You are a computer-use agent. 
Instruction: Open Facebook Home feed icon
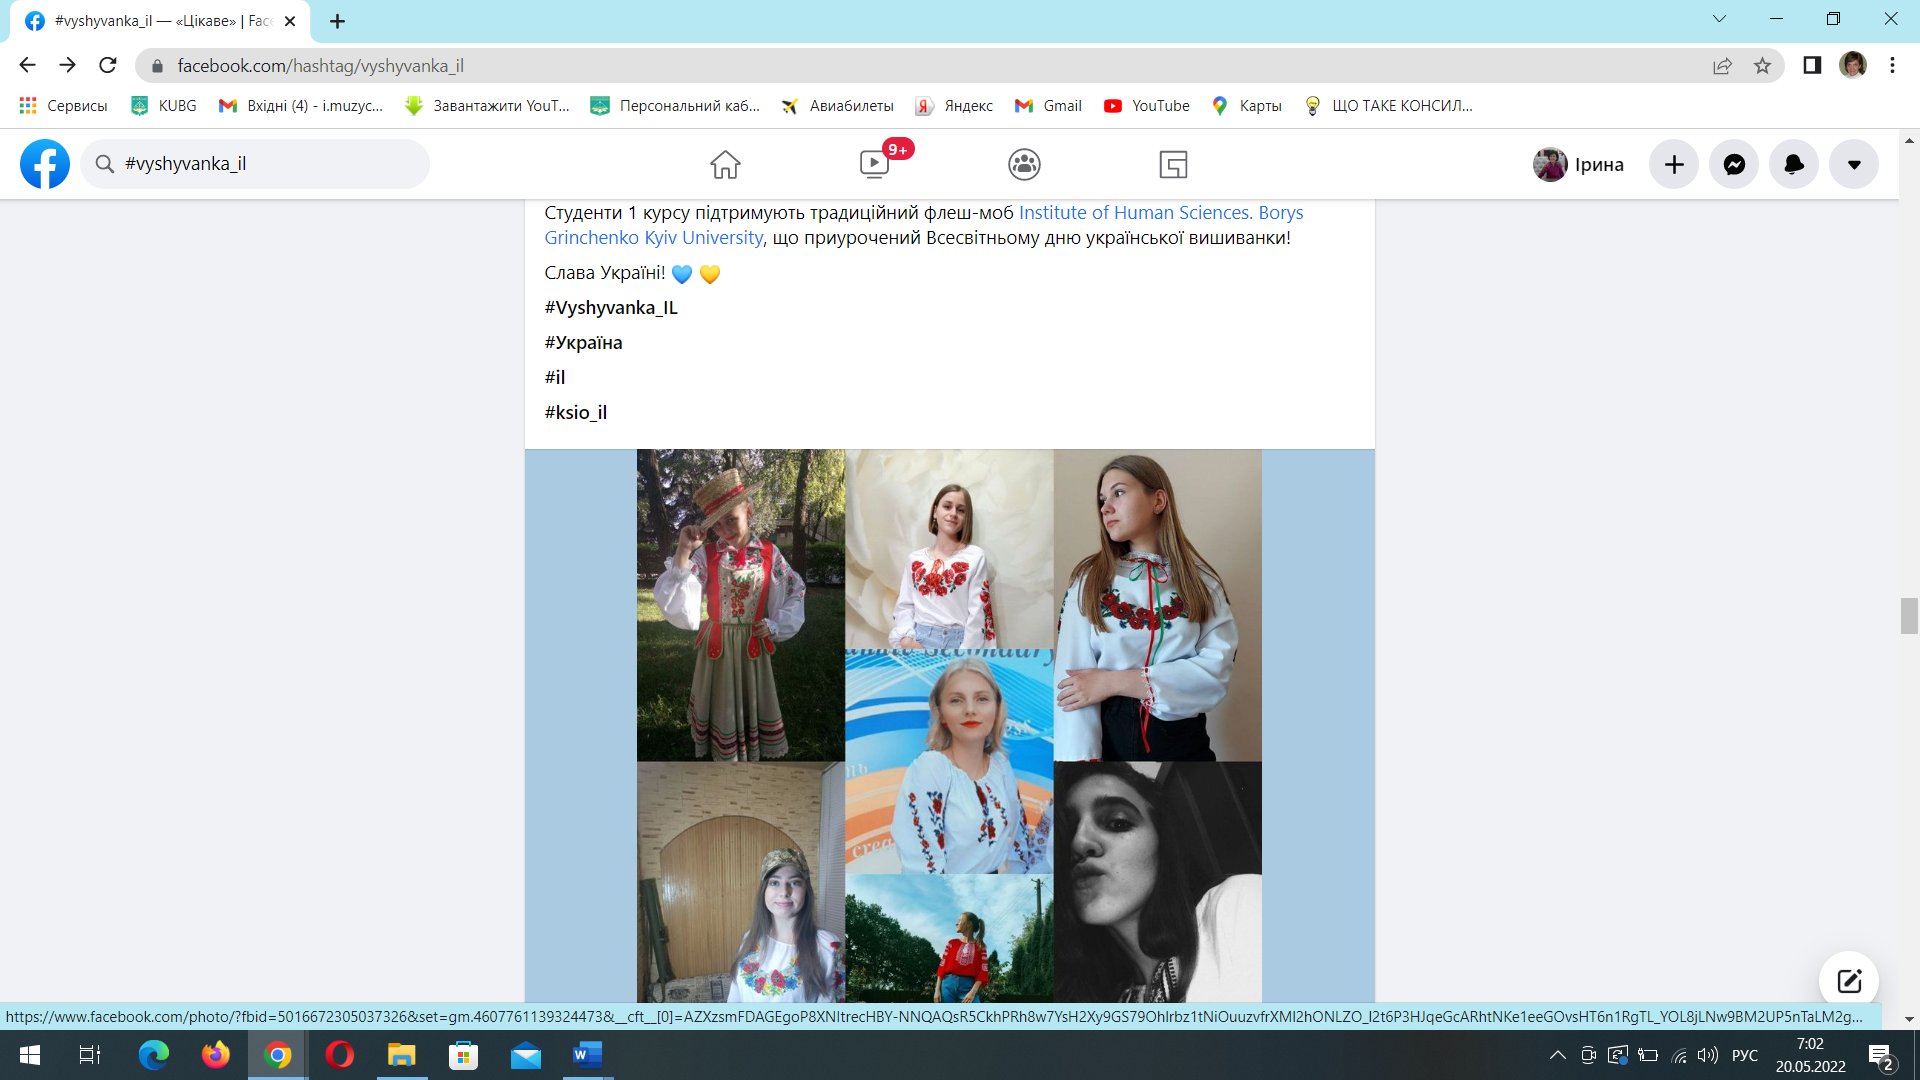click(x=725, y=164)
